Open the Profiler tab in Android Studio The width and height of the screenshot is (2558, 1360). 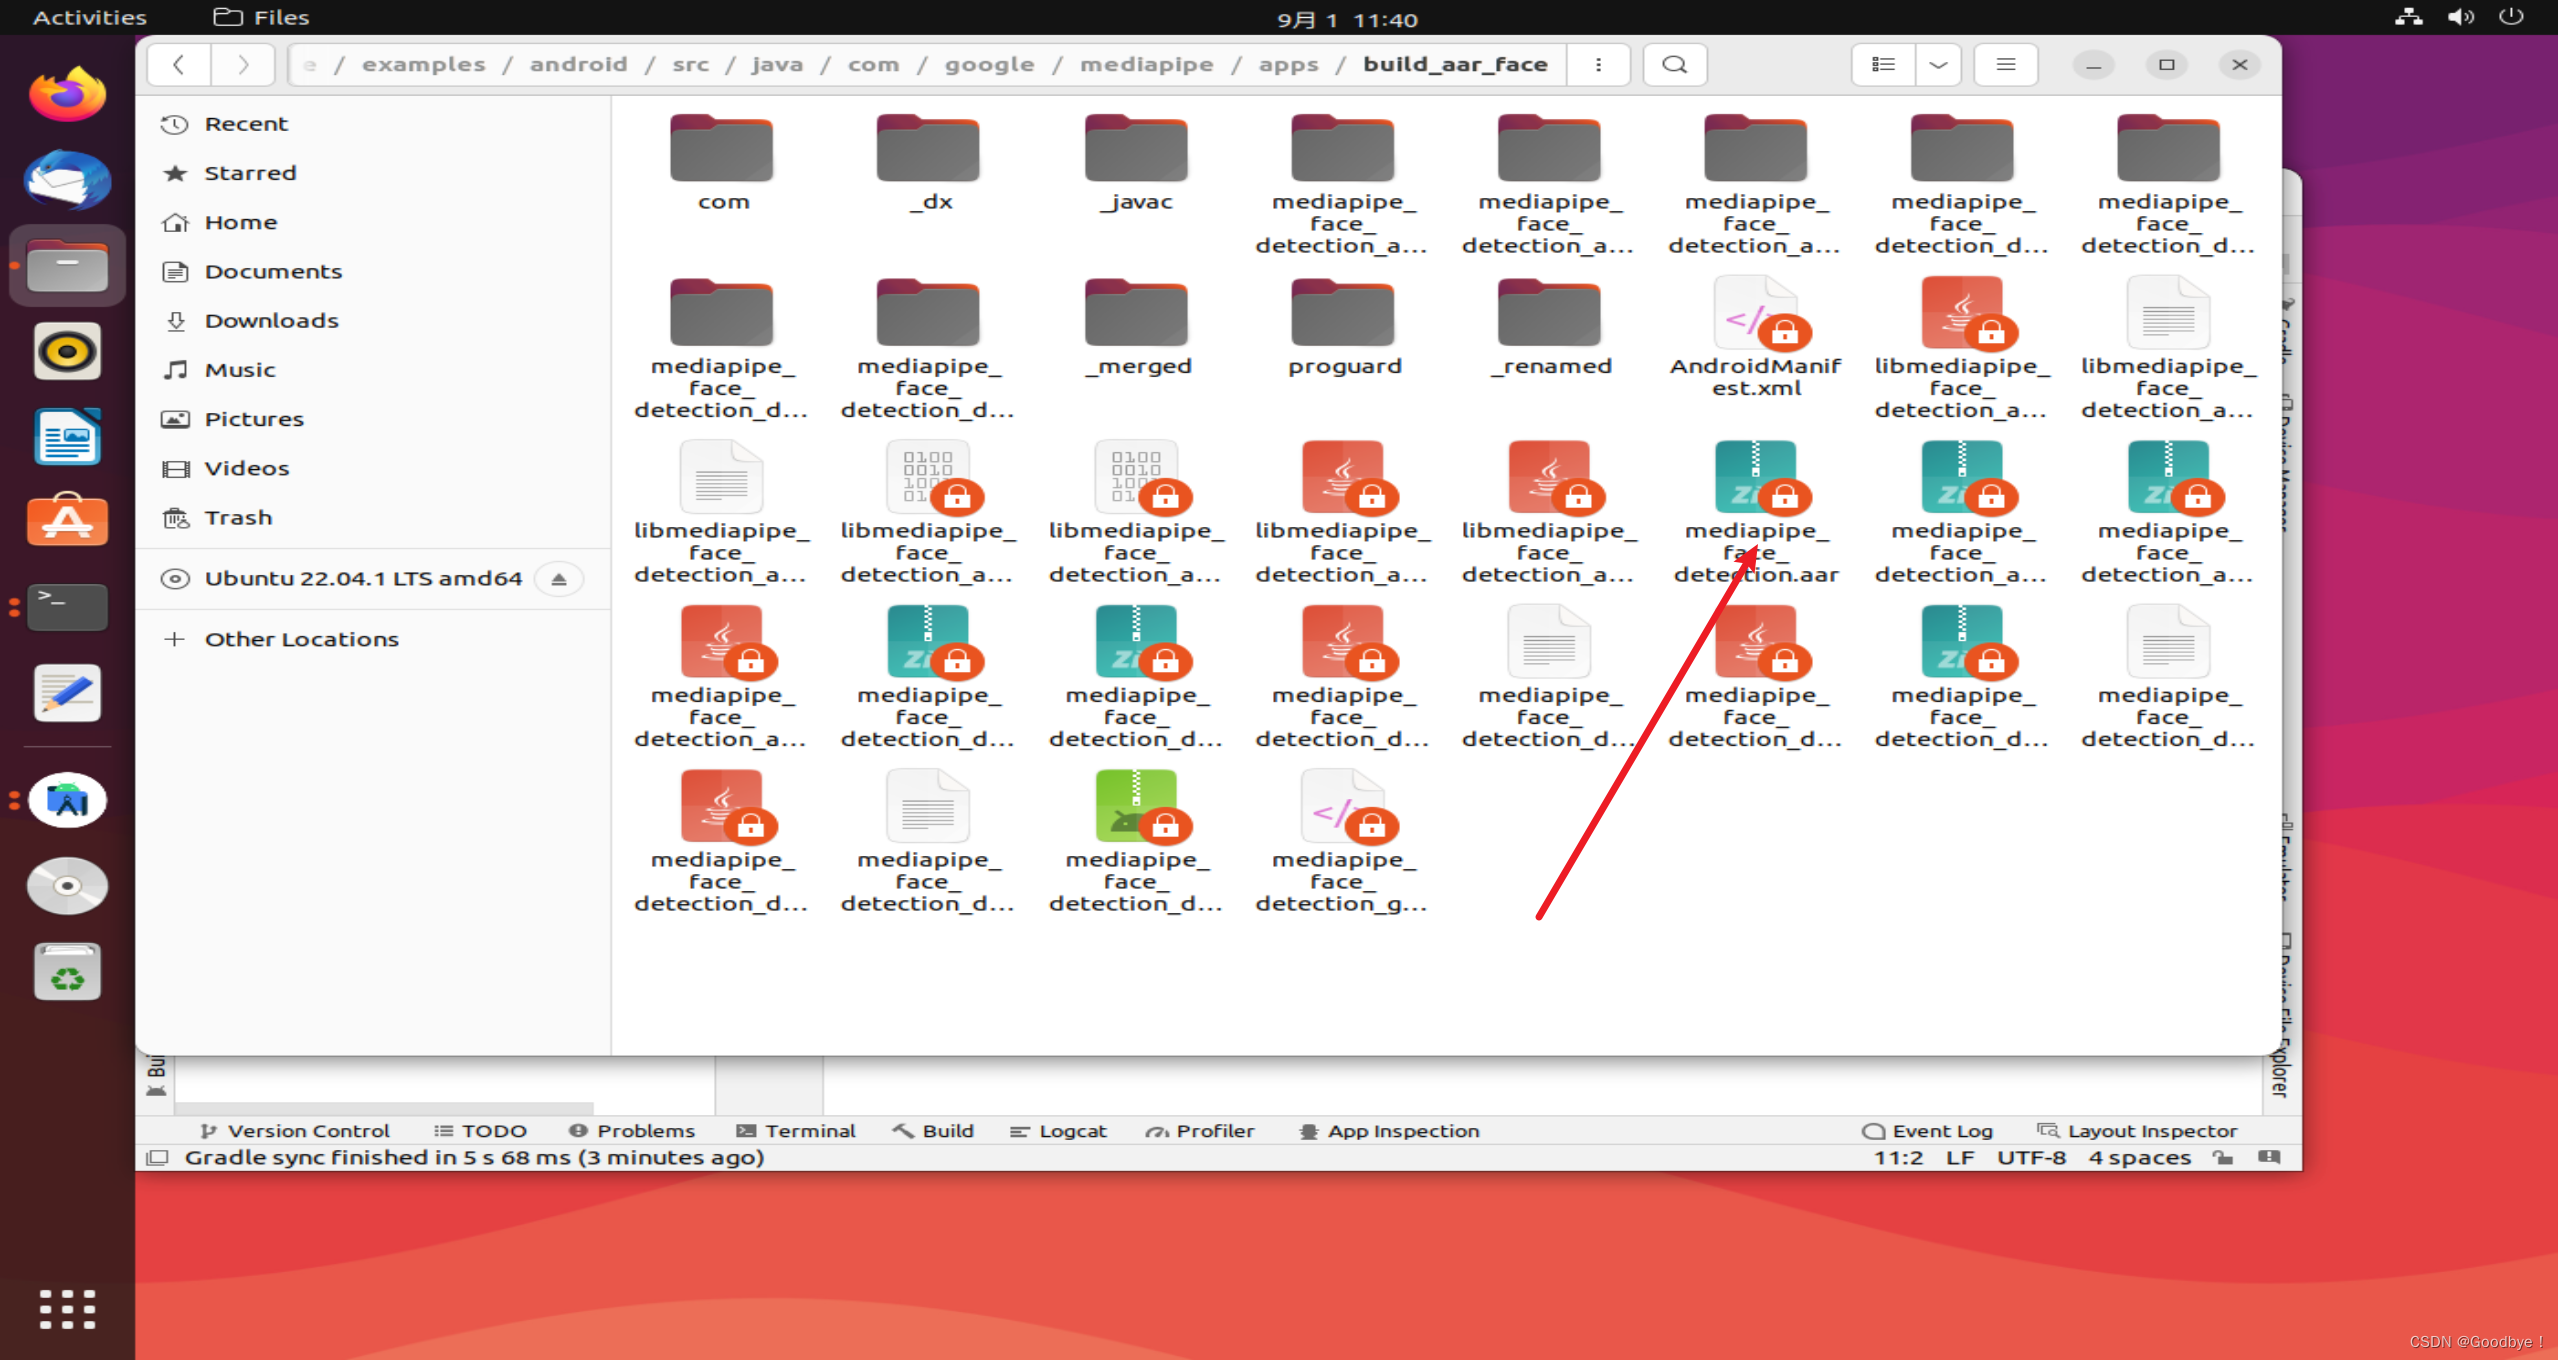pos(1200,1131)
